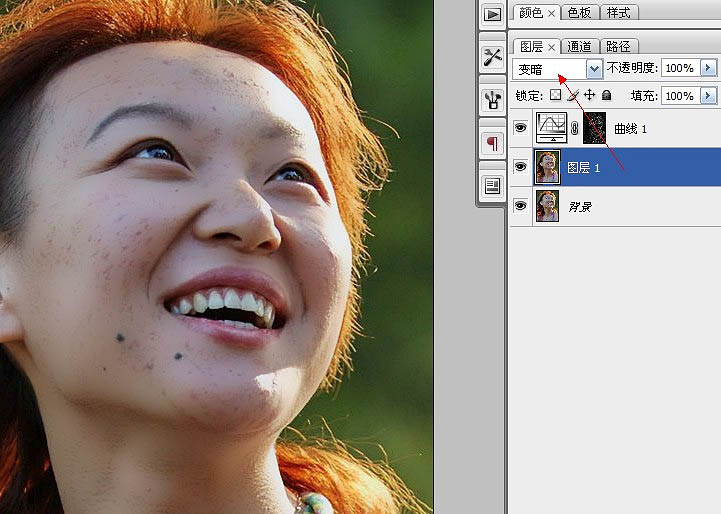Screen dimensions: 721x514
Task: Switch to the 色板 tab
Action: [579, 13]
